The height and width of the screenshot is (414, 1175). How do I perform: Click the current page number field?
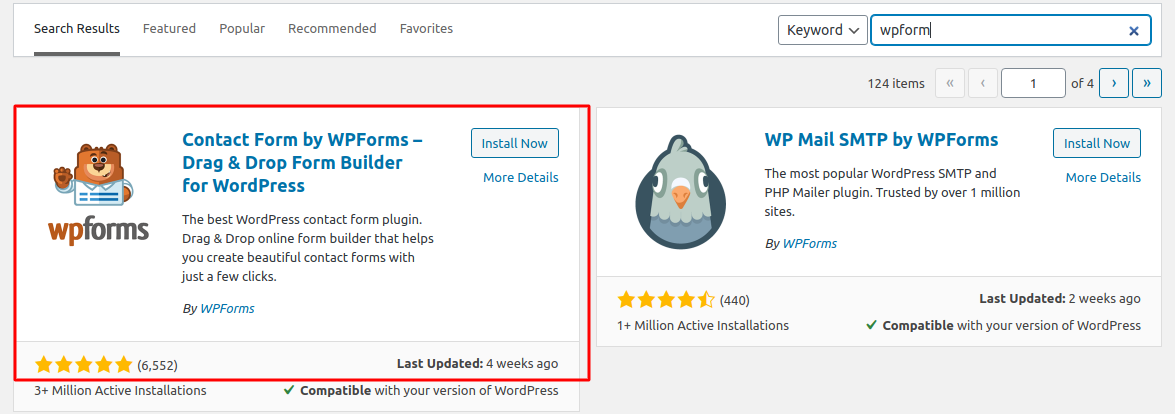(x=1033, y=84)
